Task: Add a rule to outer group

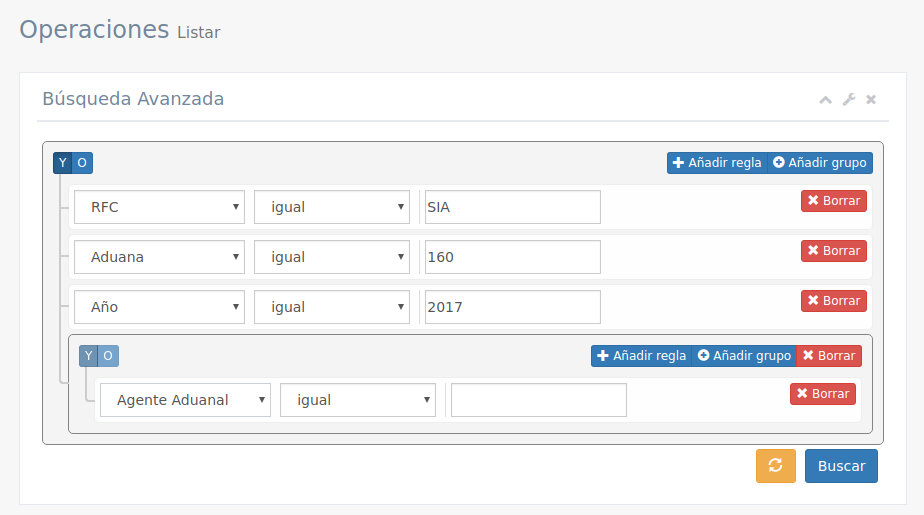Action: [x=717, y=163]
